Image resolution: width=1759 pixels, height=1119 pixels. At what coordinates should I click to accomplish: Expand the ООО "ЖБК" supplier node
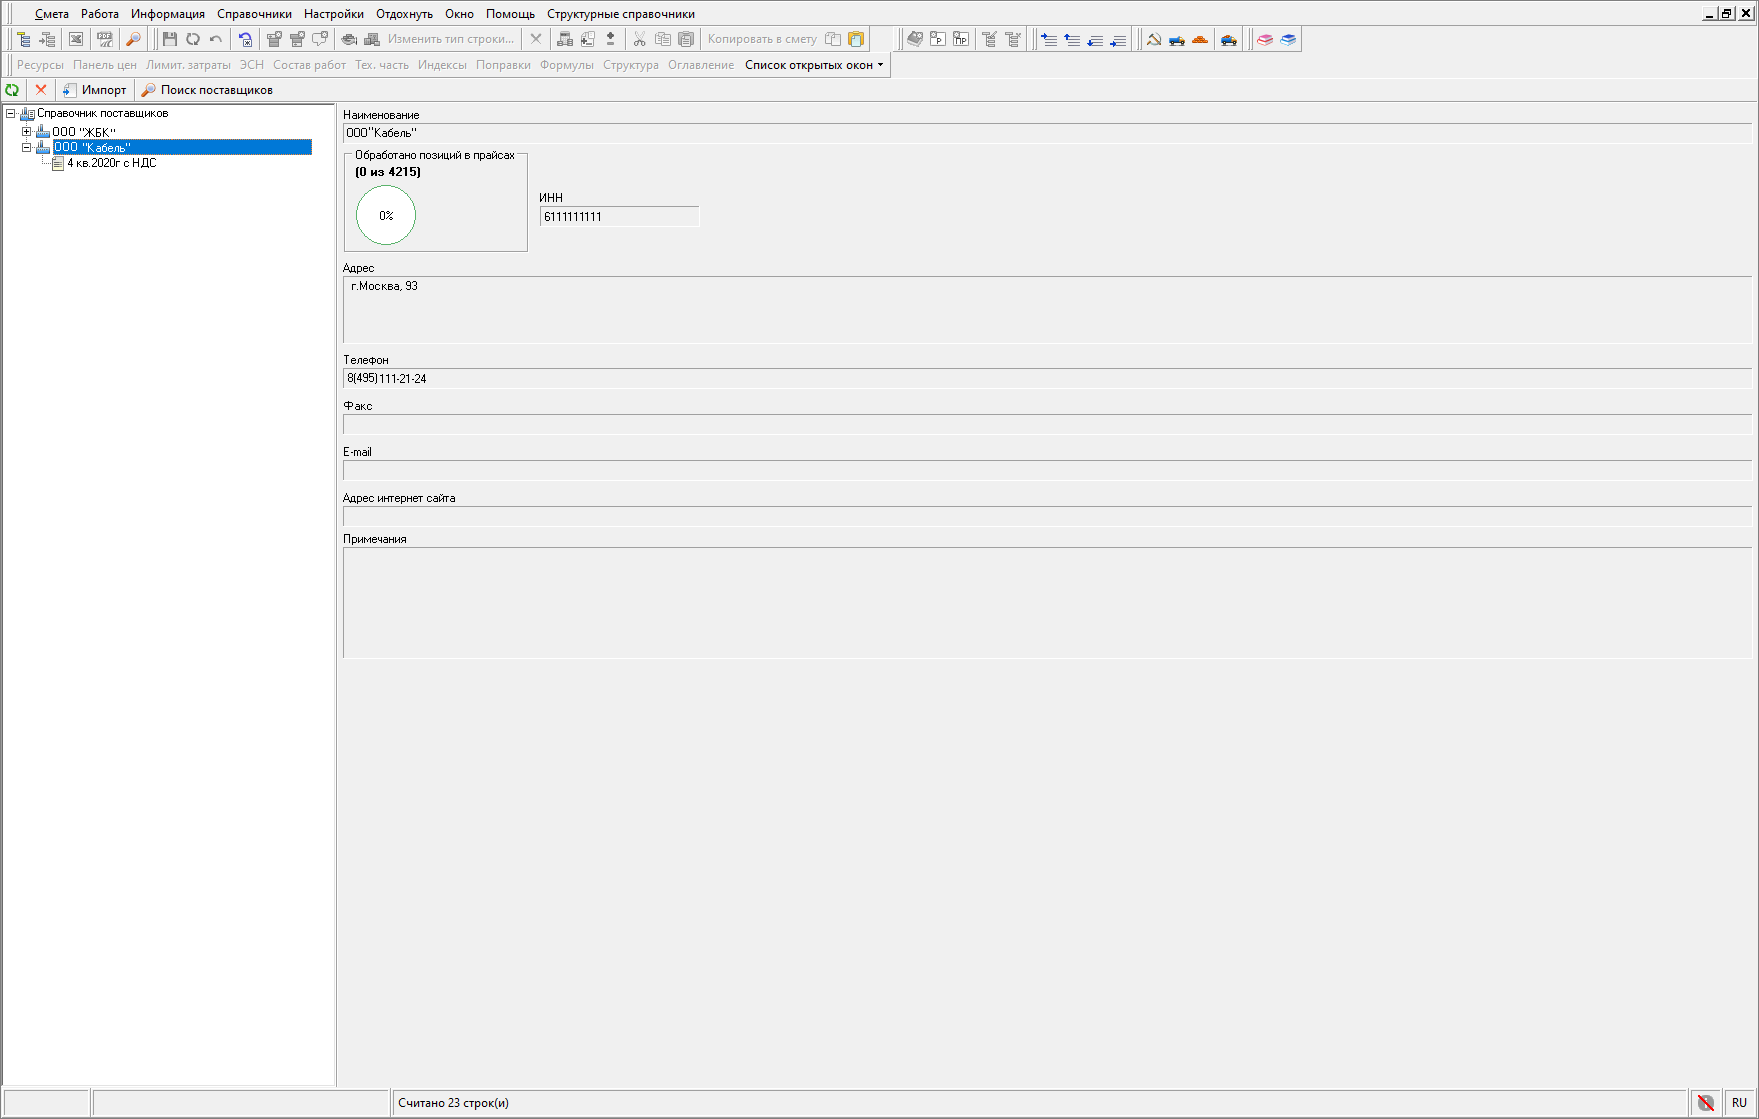(x=27, y=132)
